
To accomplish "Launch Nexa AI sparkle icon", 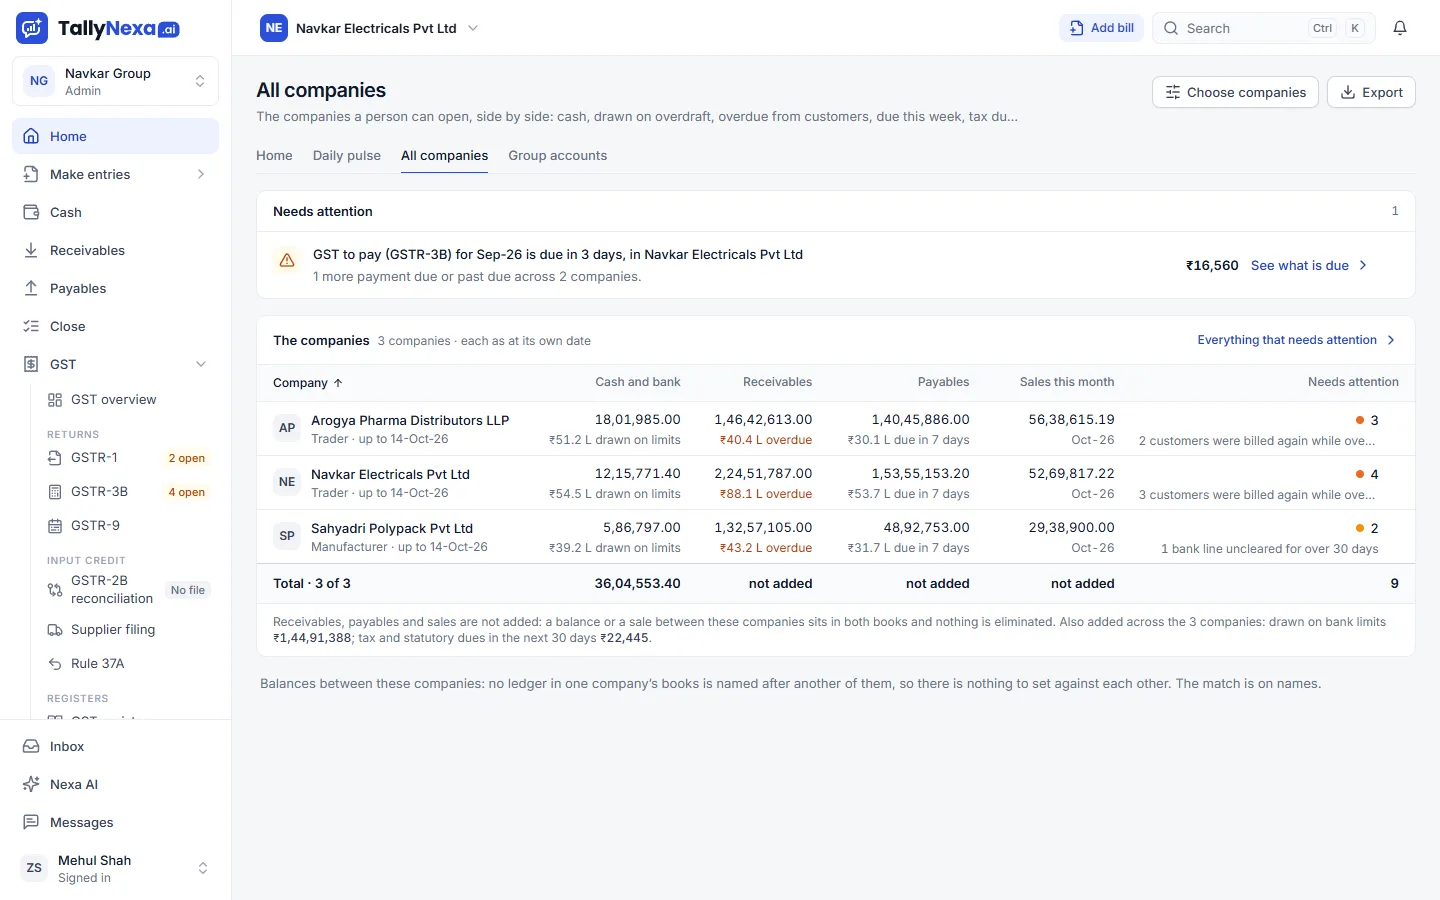I will pos(31,784).
